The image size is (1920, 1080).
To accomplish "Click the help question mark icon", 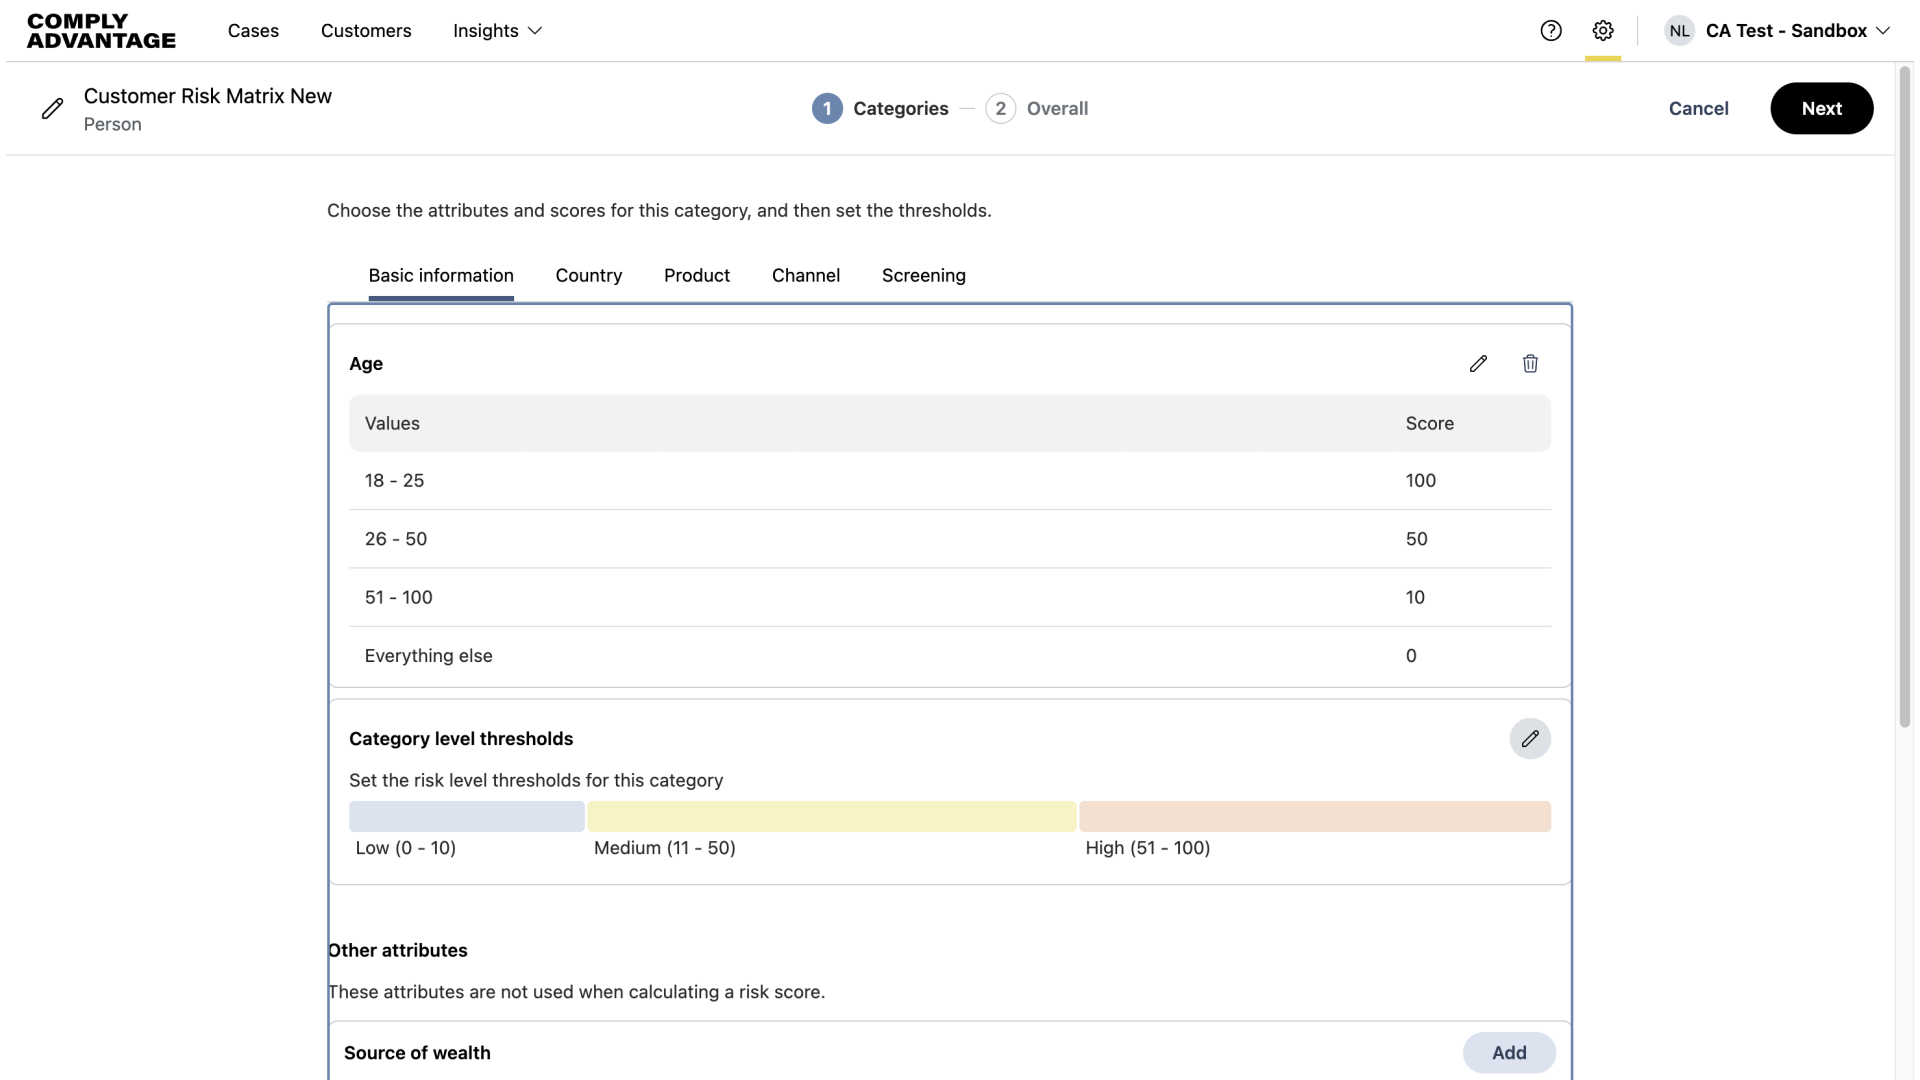I will (x=1551, y=31).
